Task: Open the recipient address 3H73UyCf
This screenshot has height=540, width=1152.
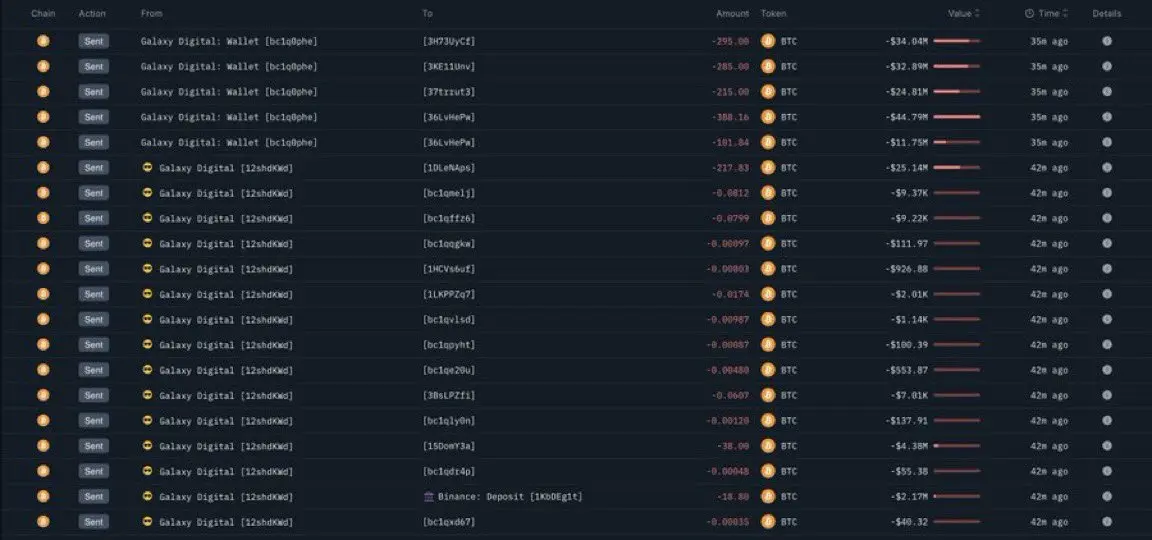Action: 449,41
